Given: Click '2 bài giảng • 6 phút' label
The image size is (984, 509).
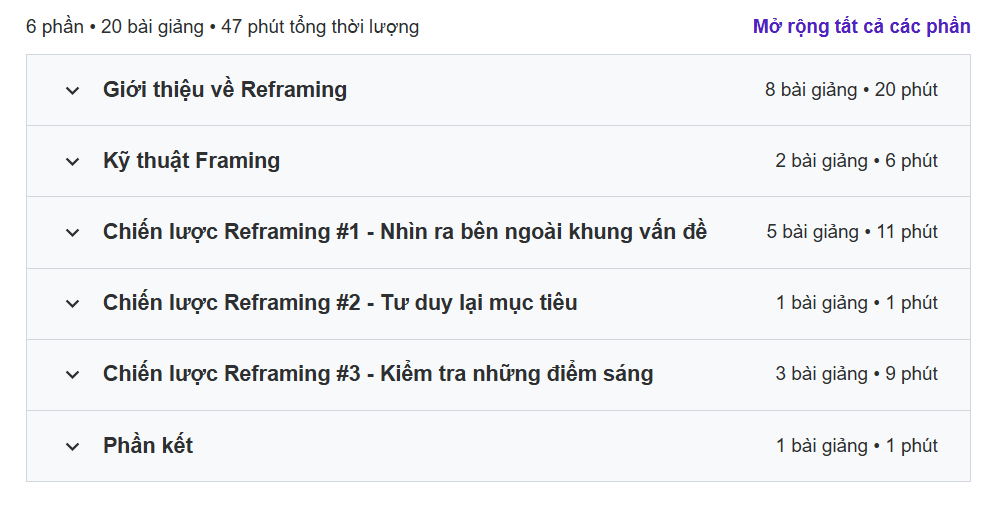Looking at the screenshot, I should [856, 161].
